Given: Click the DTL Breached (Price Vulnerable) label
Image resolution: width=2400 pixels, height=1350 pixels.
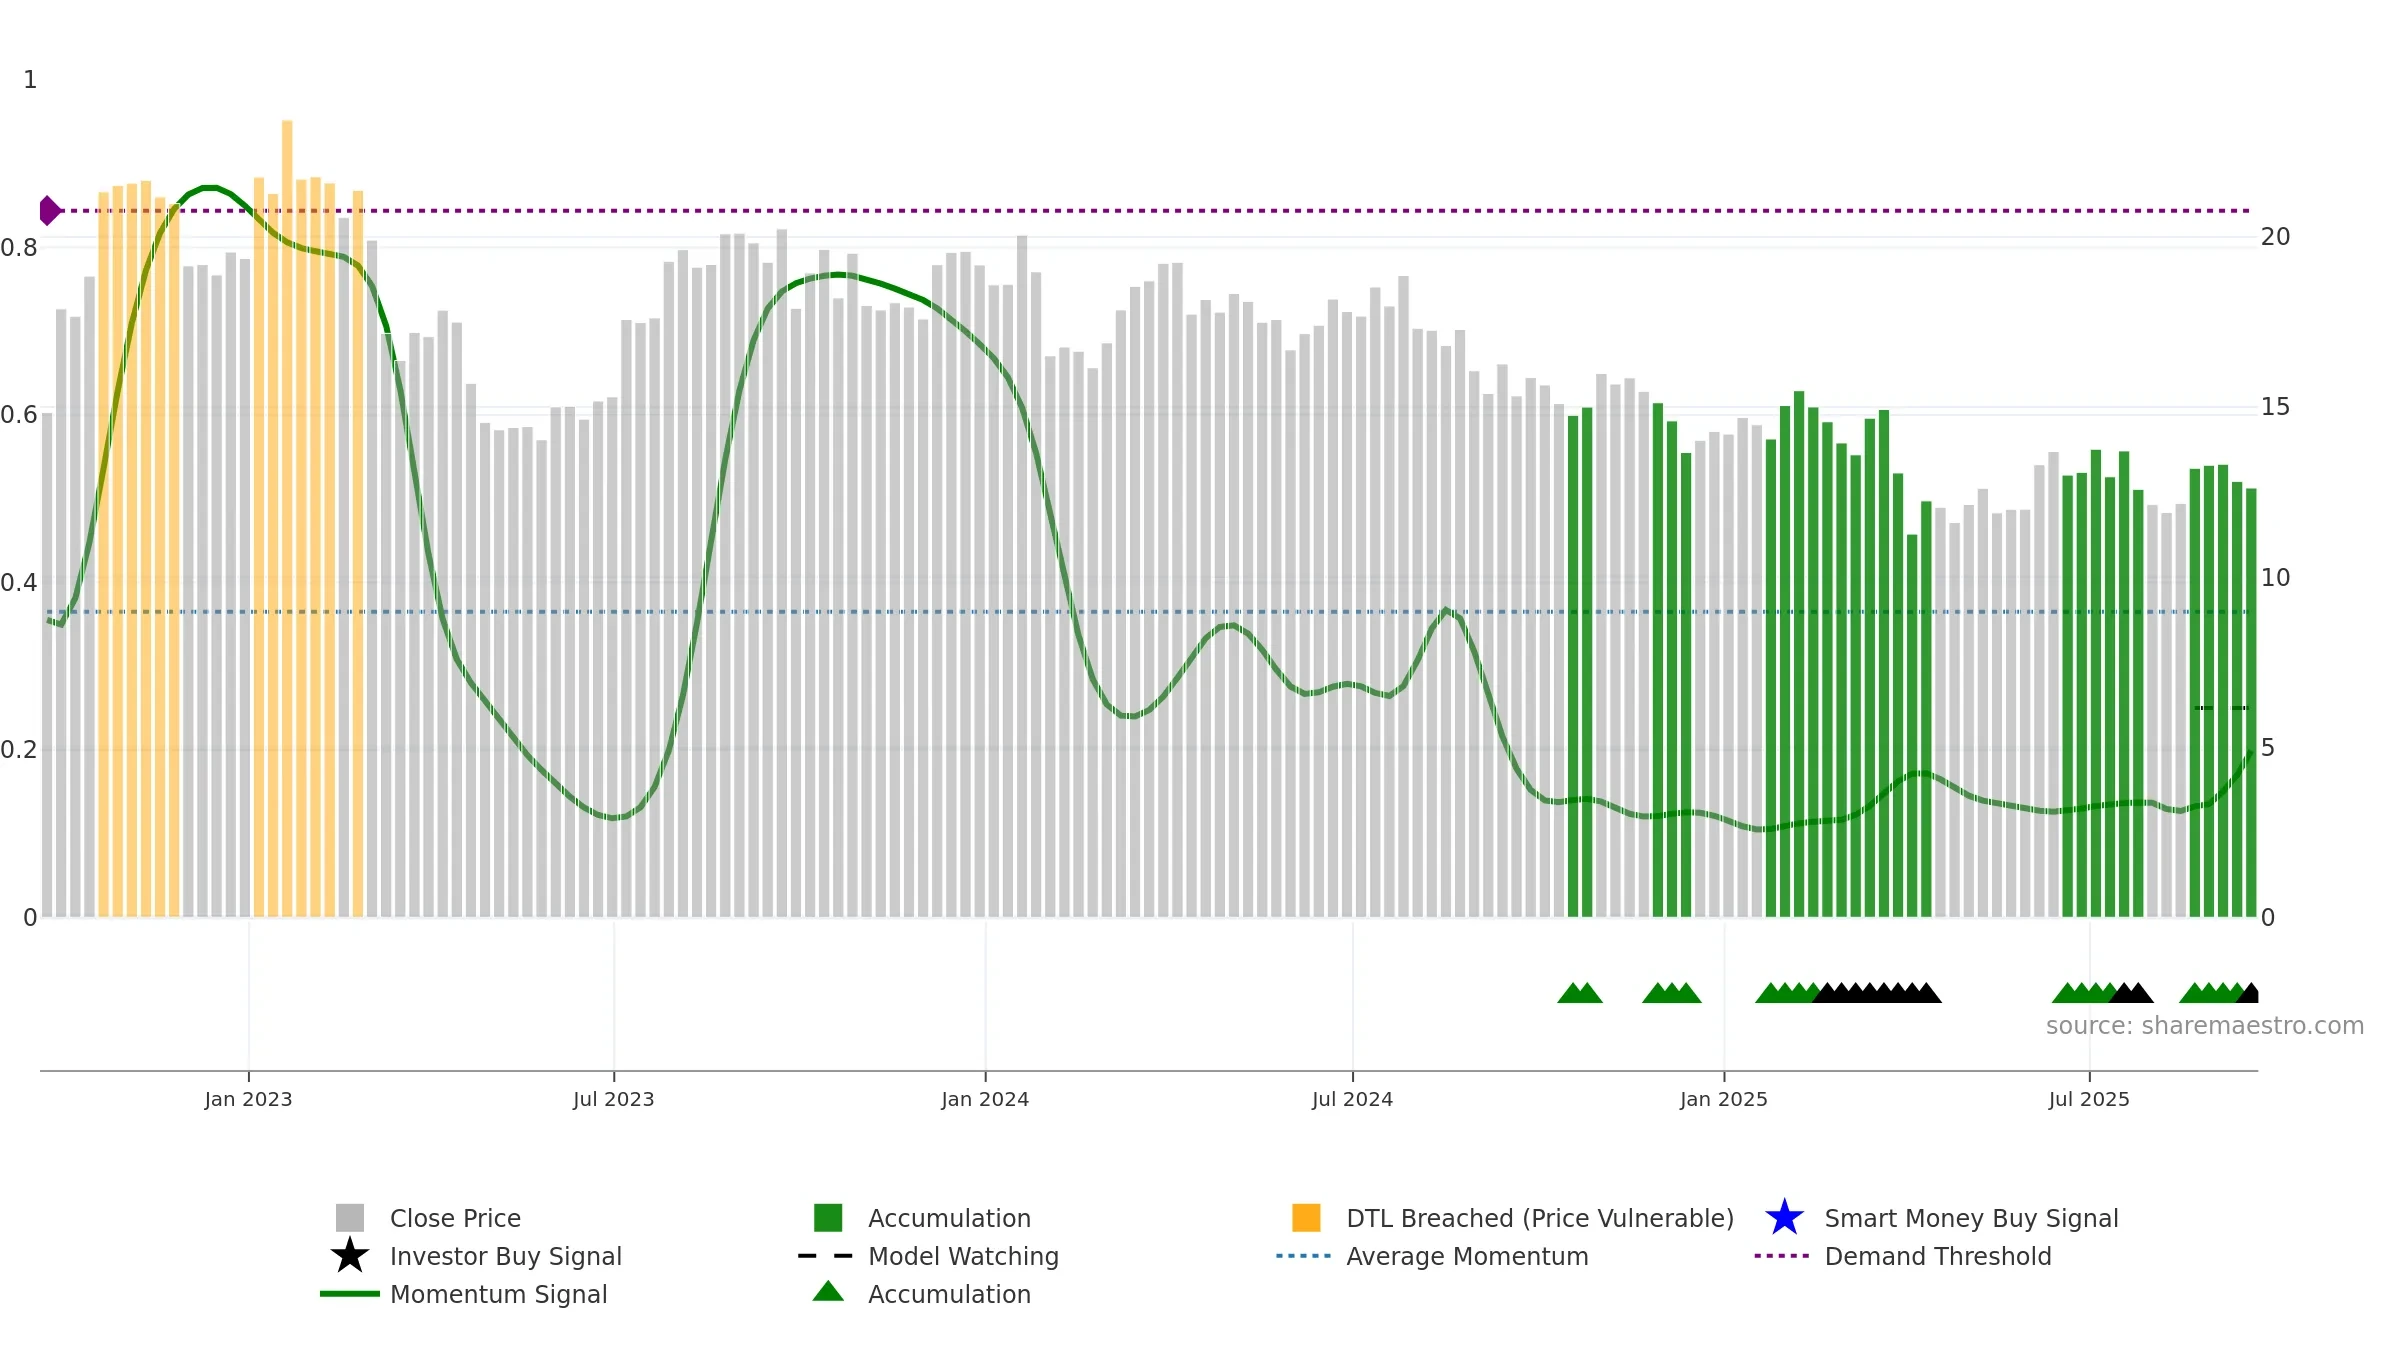Looking at the screenshot, I should point(1540,1218).
